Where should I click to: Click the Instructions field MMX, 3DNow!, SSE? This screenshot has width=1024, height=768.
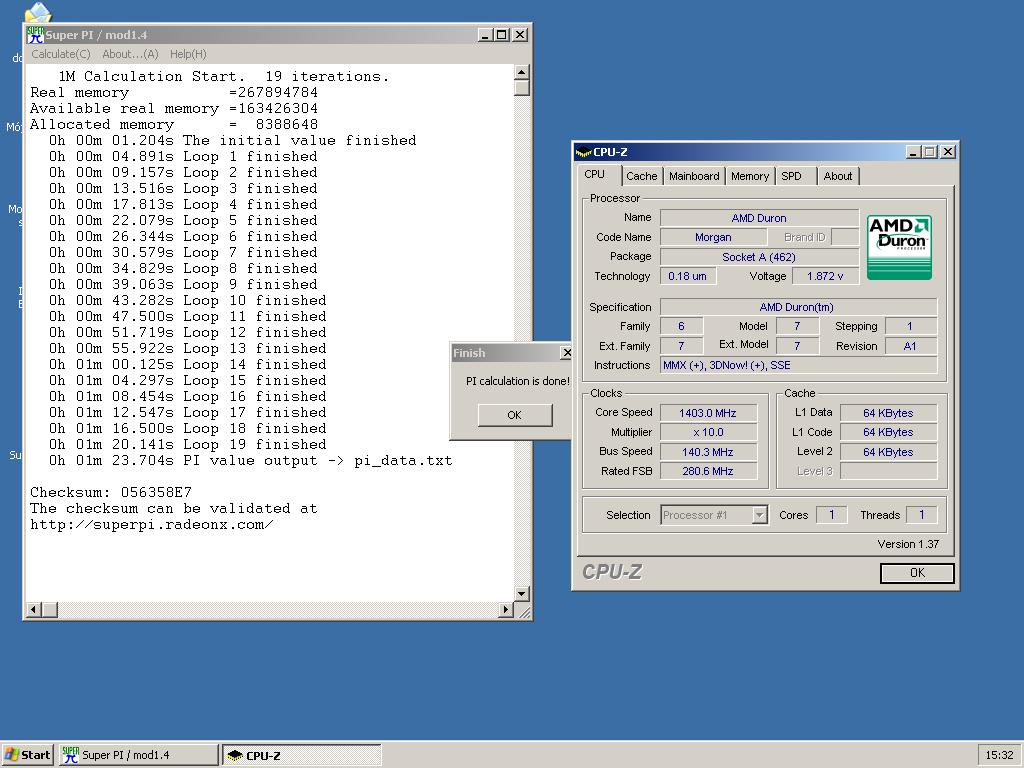tap(798, 365)
